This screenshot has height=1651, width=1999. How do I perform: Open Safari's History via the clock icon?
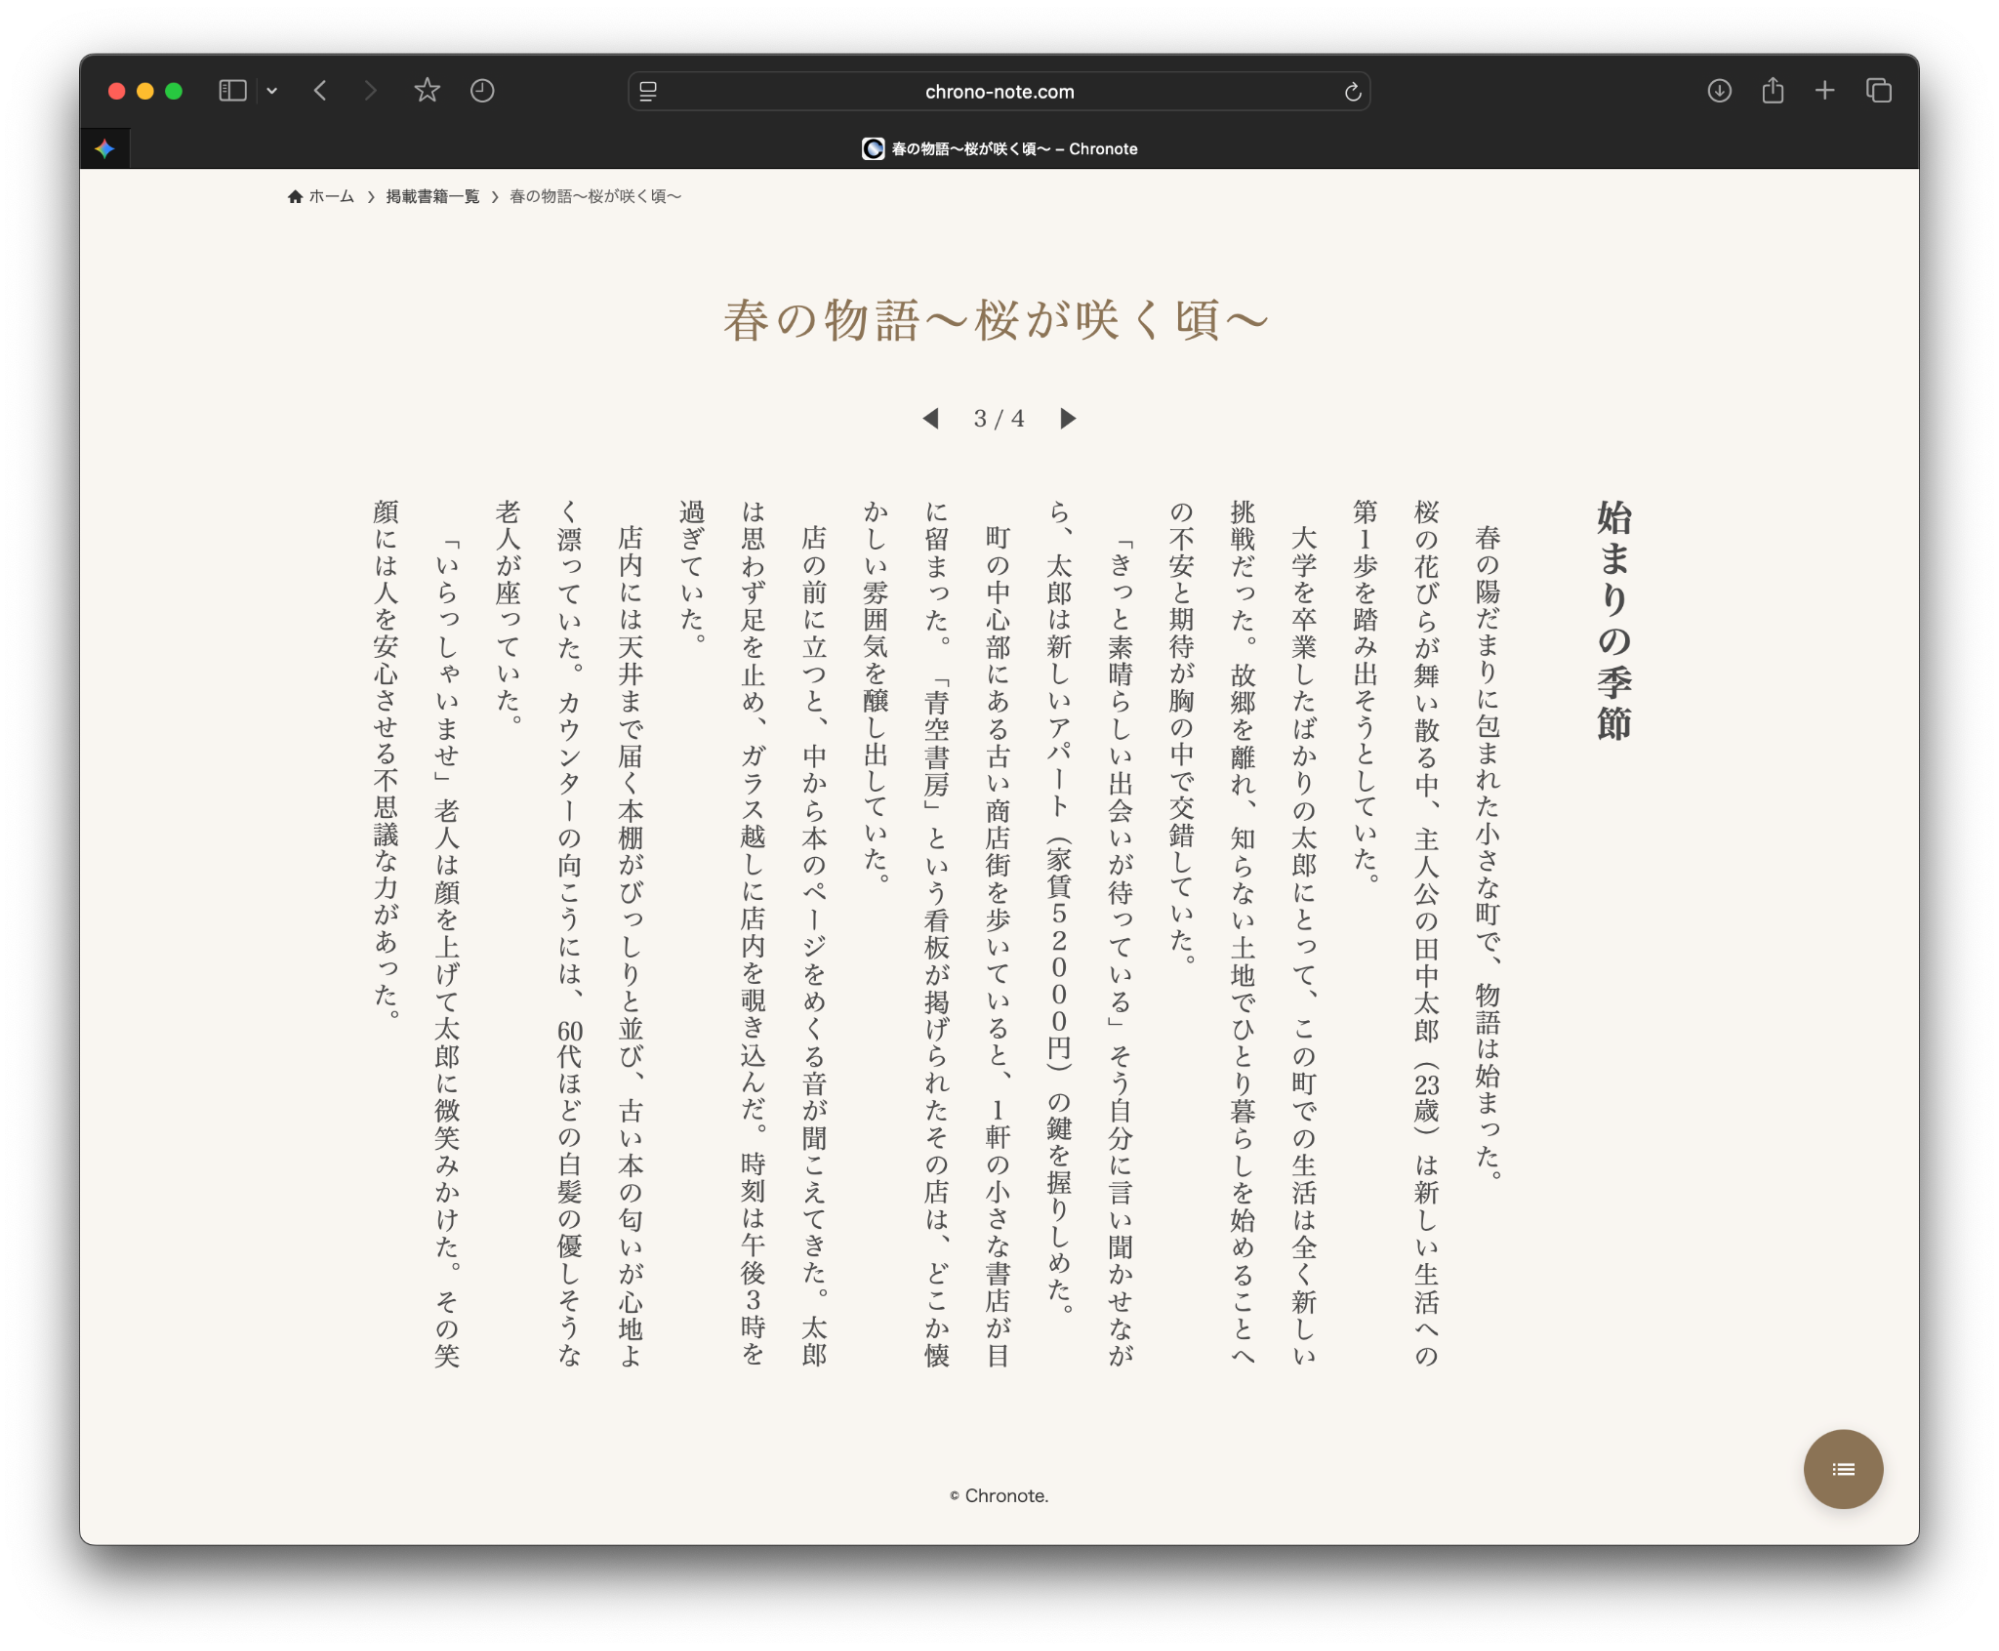(x=483, y=90)
